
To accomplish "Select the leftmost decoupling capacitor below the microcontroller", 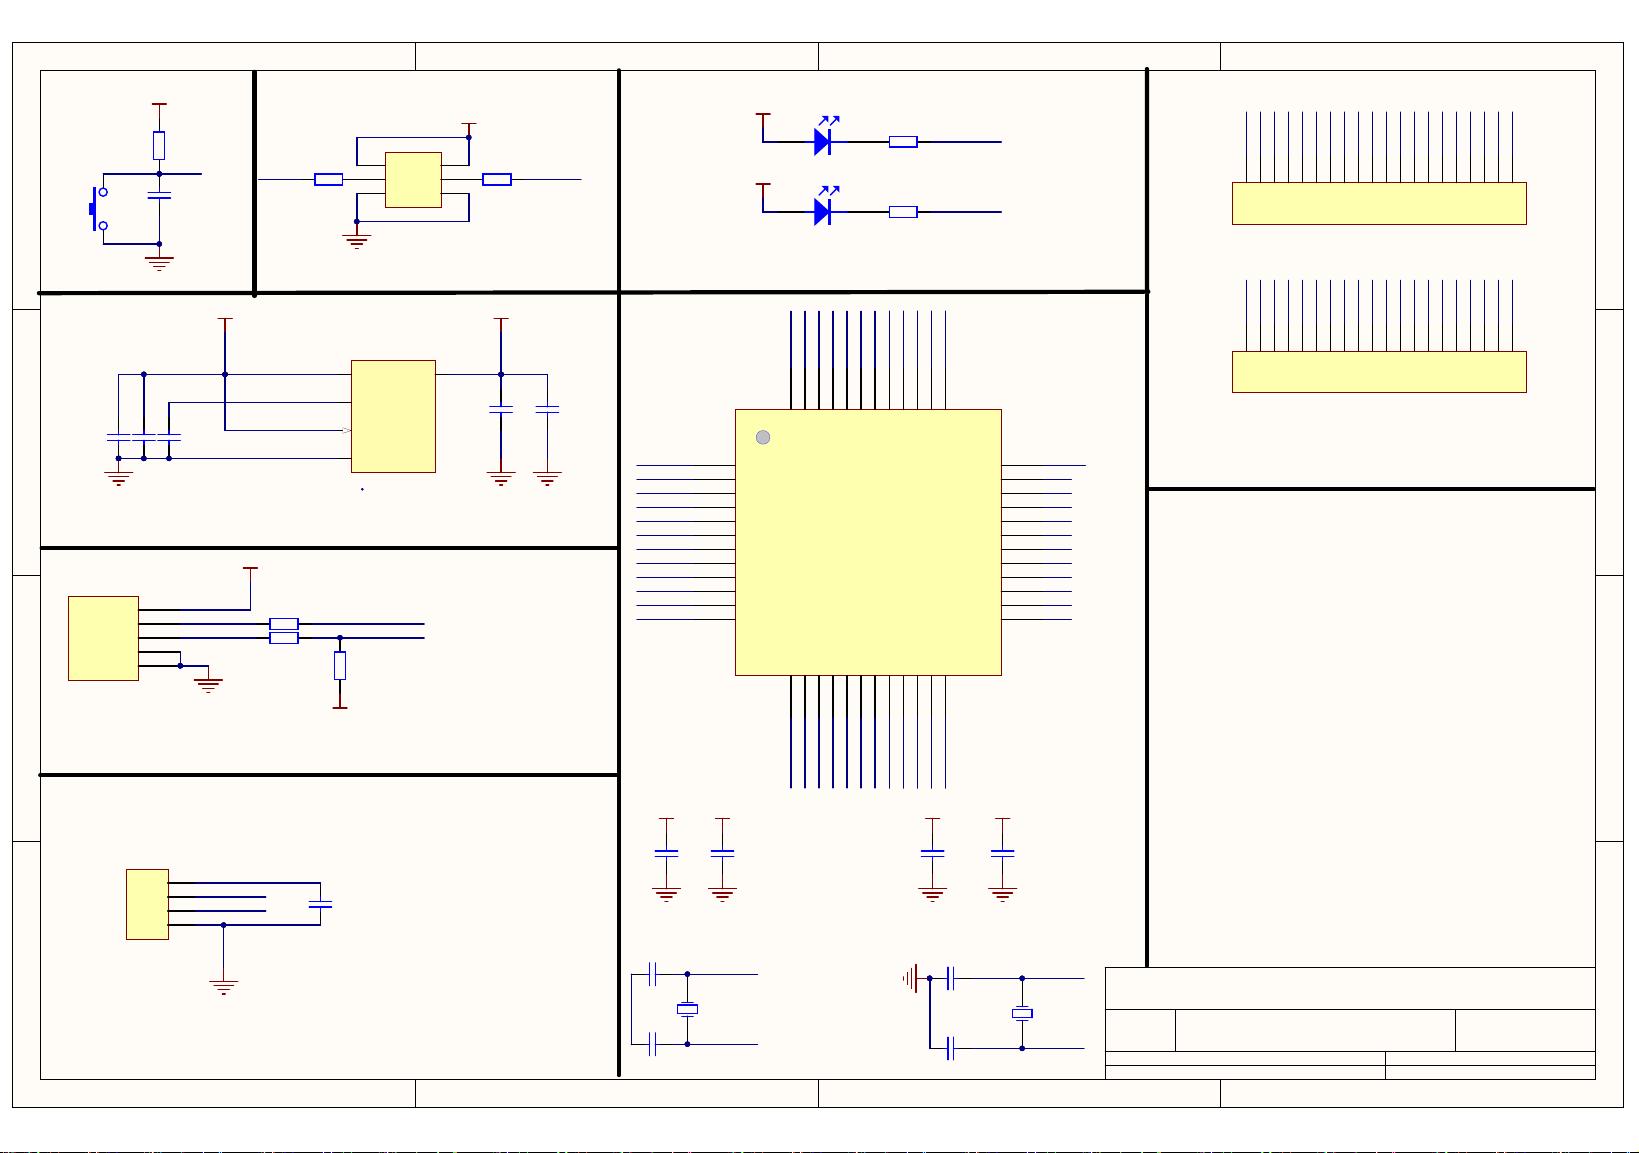I will [x=666, y=853].
